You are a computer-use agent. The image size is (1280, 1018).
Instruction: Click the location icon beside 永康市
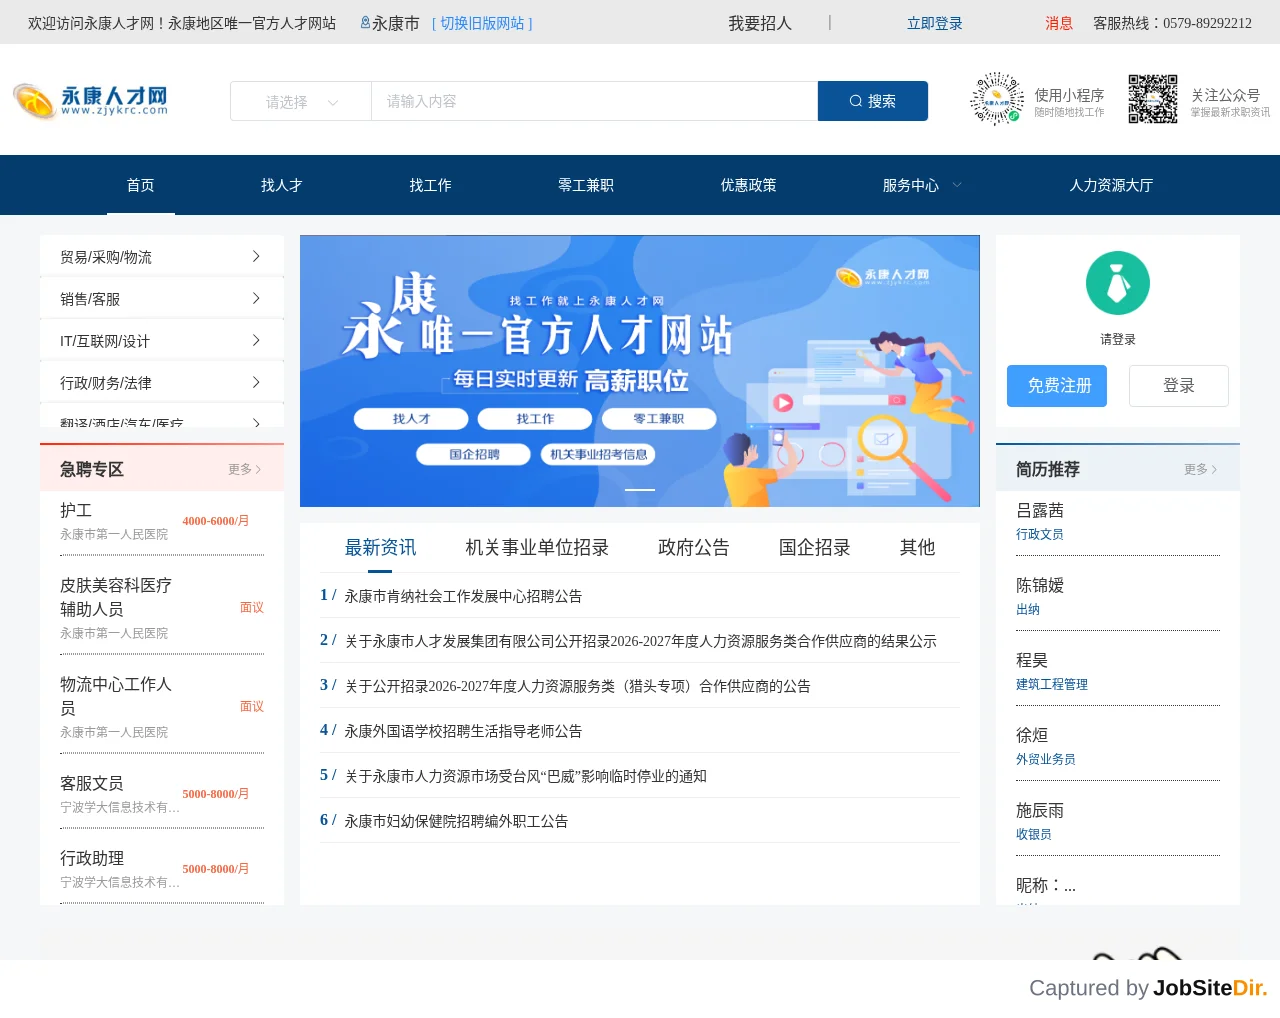pyautogui.click(x=365, y=23)
